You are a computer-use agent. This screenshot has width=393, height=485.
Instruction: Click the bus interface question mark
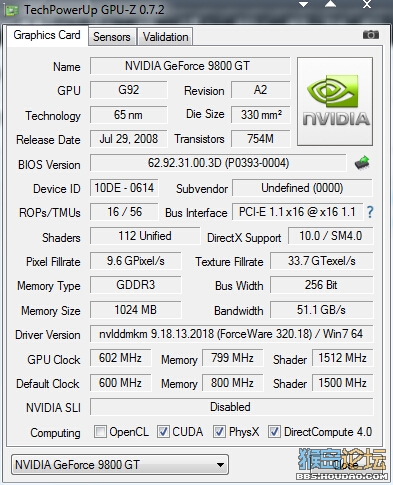[370, 212]
